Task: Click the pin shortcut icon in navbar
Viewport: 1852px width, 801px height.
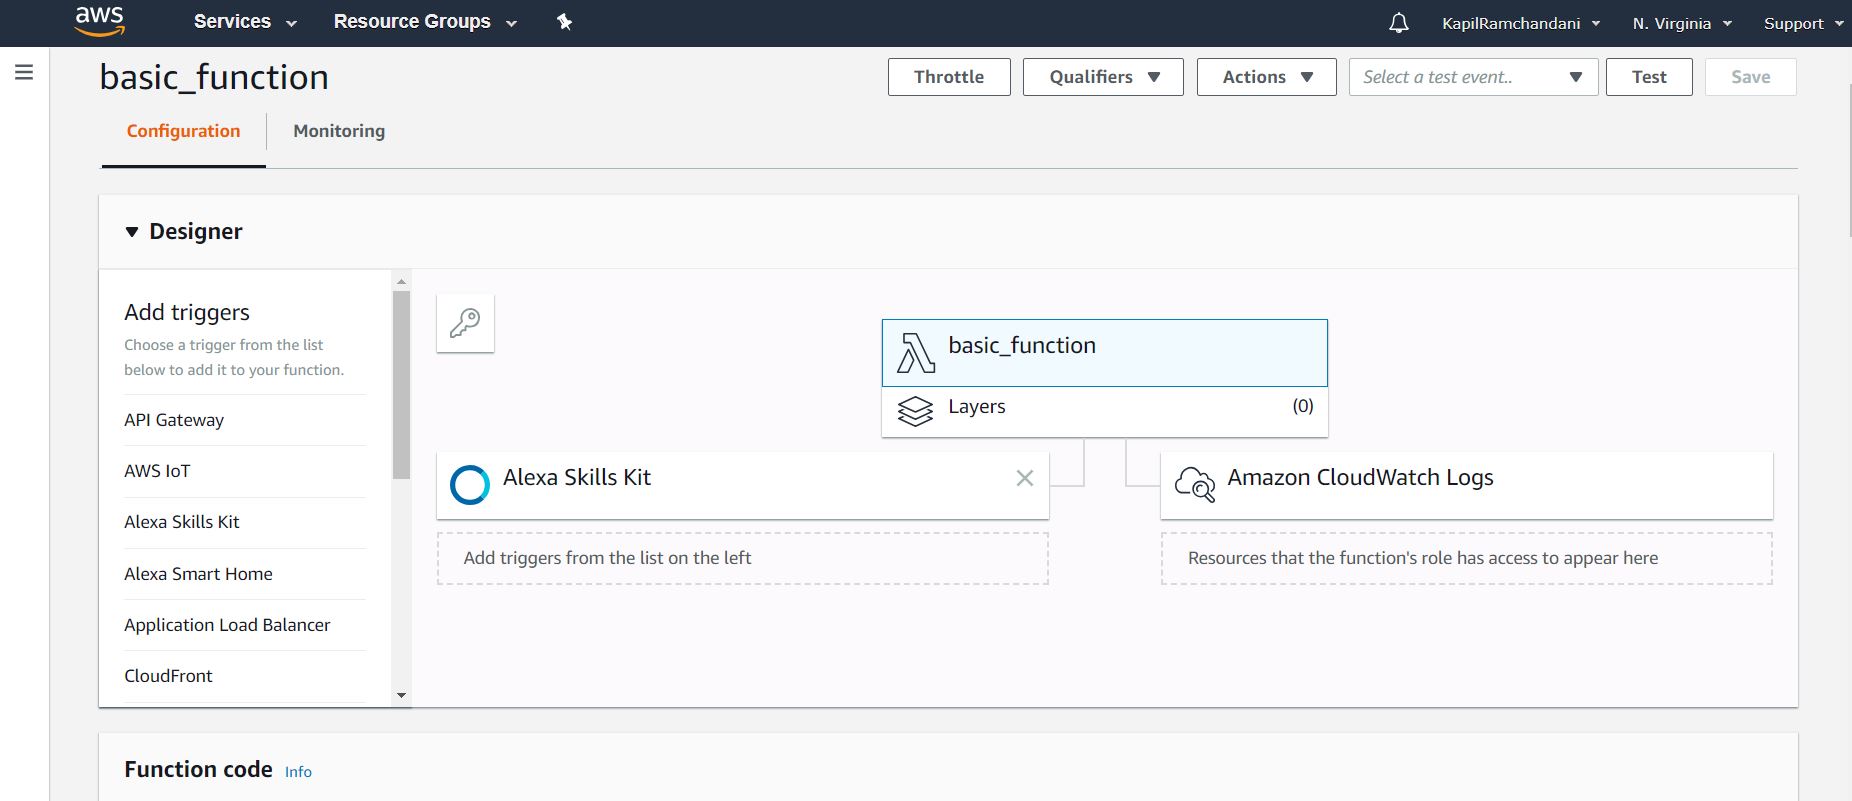Action: tap(564, 22)
